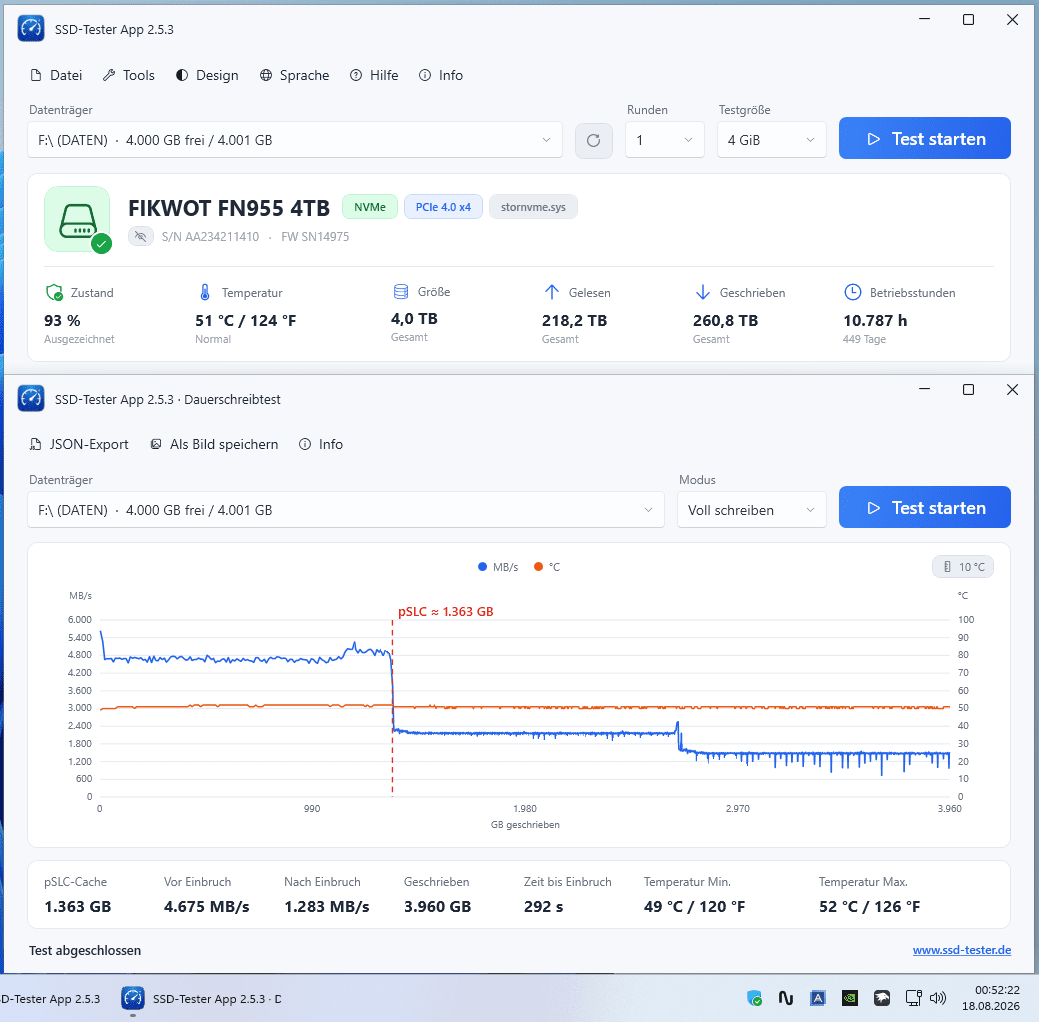
Task: Click Als Bild speichern
Action: point(214,445)
